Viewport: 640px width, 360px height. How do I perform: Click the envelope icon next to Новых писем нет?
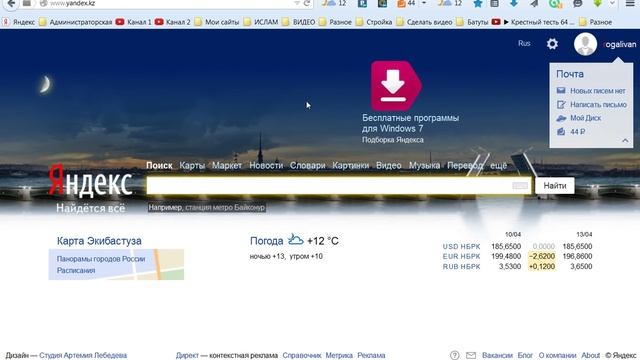click(x=561, y=91)
